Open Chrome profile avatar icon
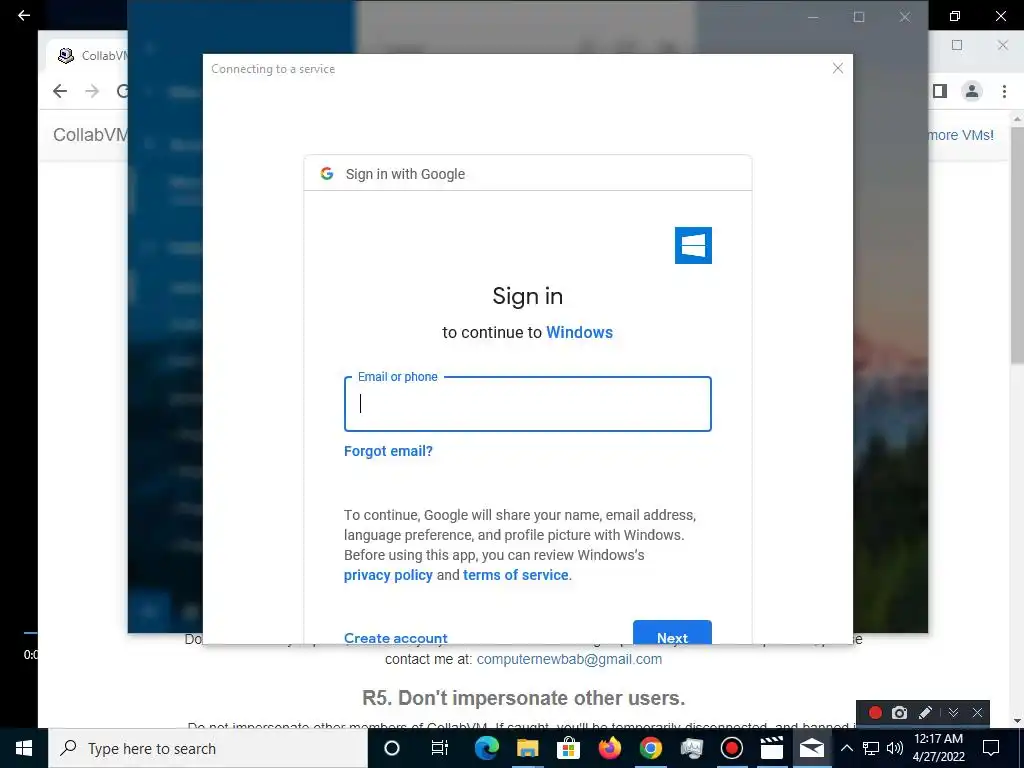The width and height of the screenshot is (1024, 768). click(x=972, y=91)
